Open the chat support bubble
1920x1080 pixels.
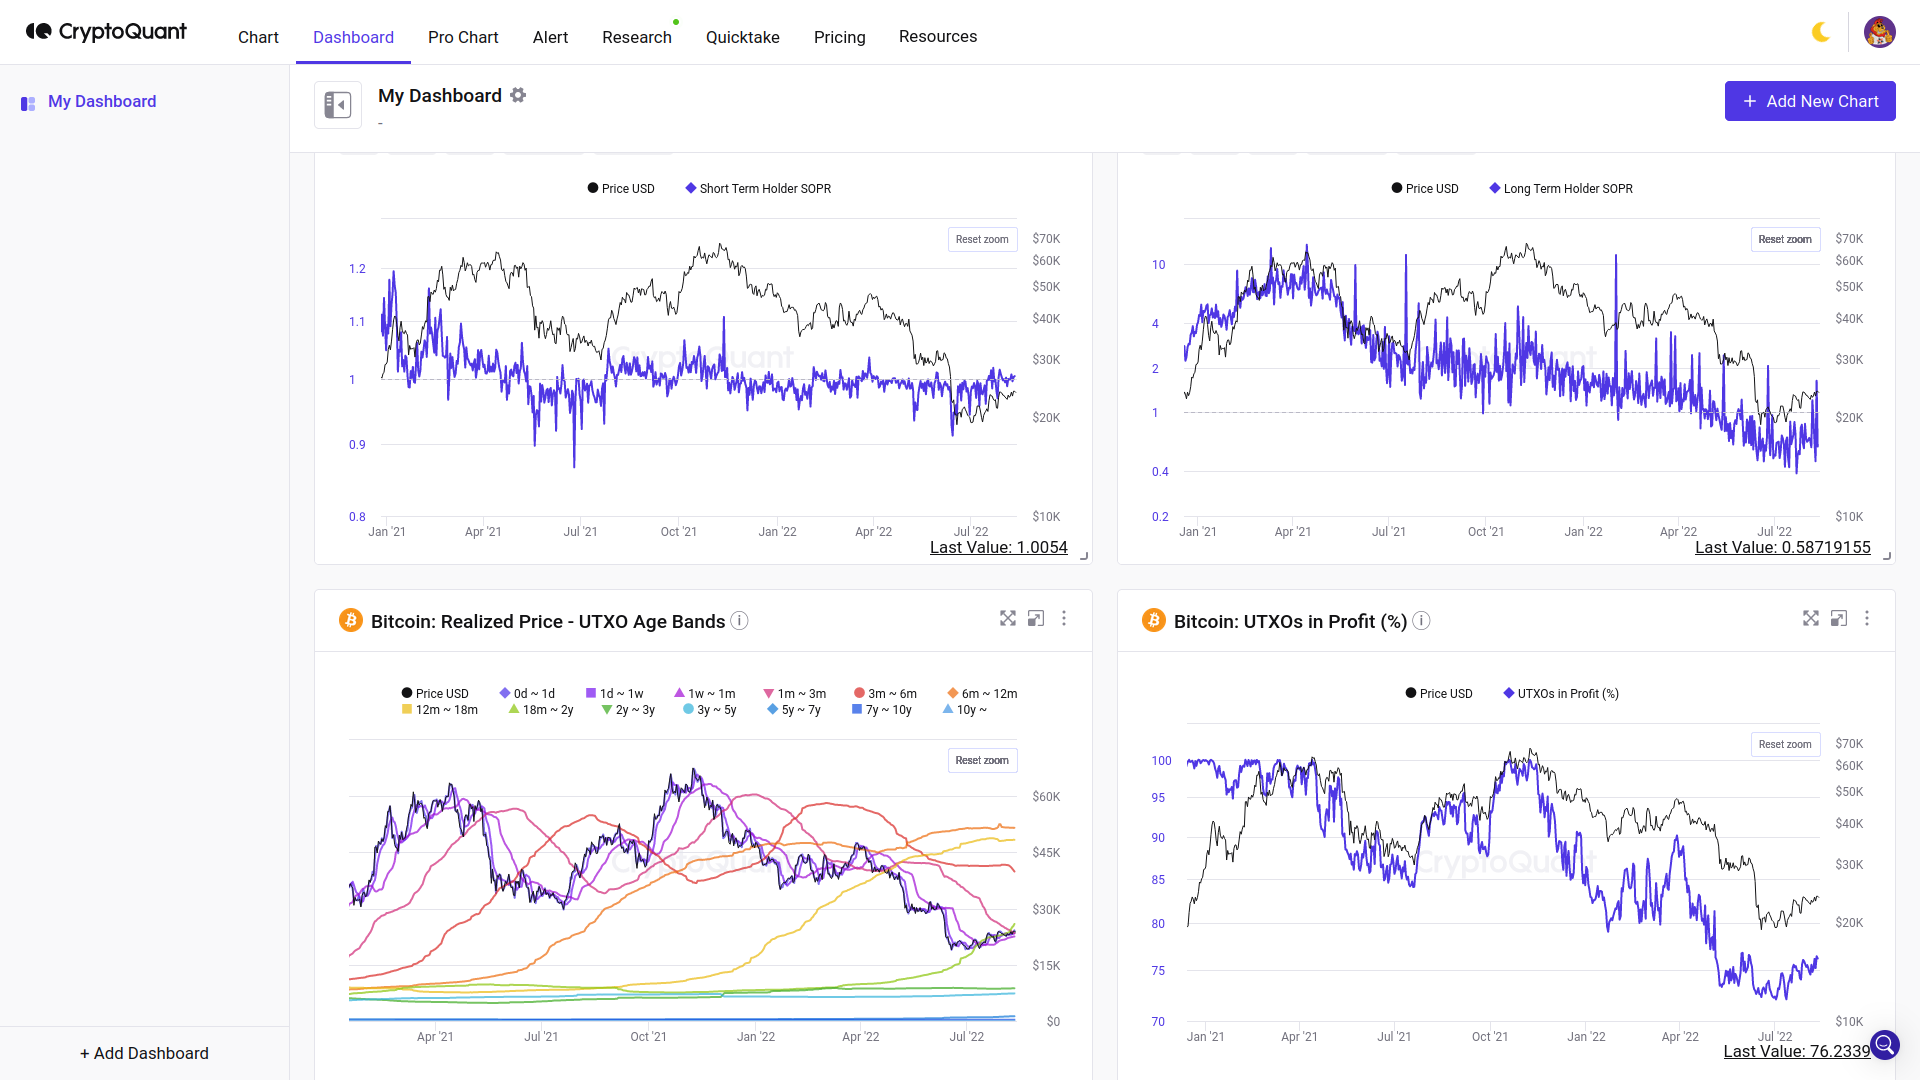1884,1045
